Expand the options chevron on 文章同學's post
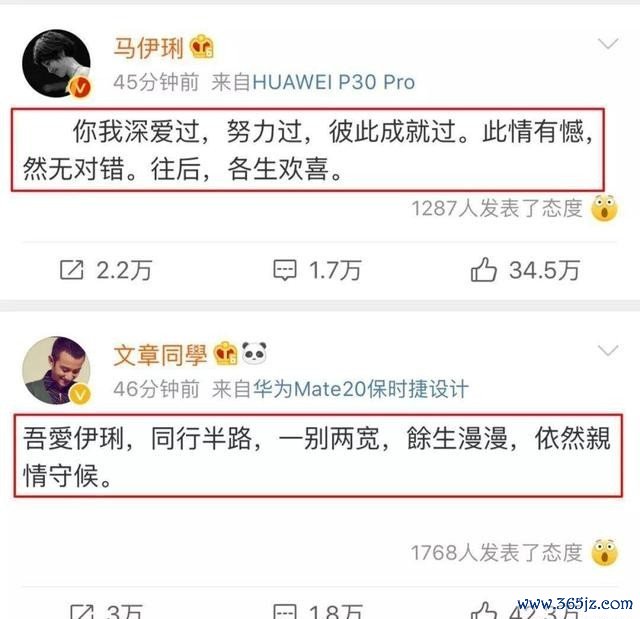Image resolution: width=640 pixels, height=619 pixels. pyautogui.click(x=608, y=350)
